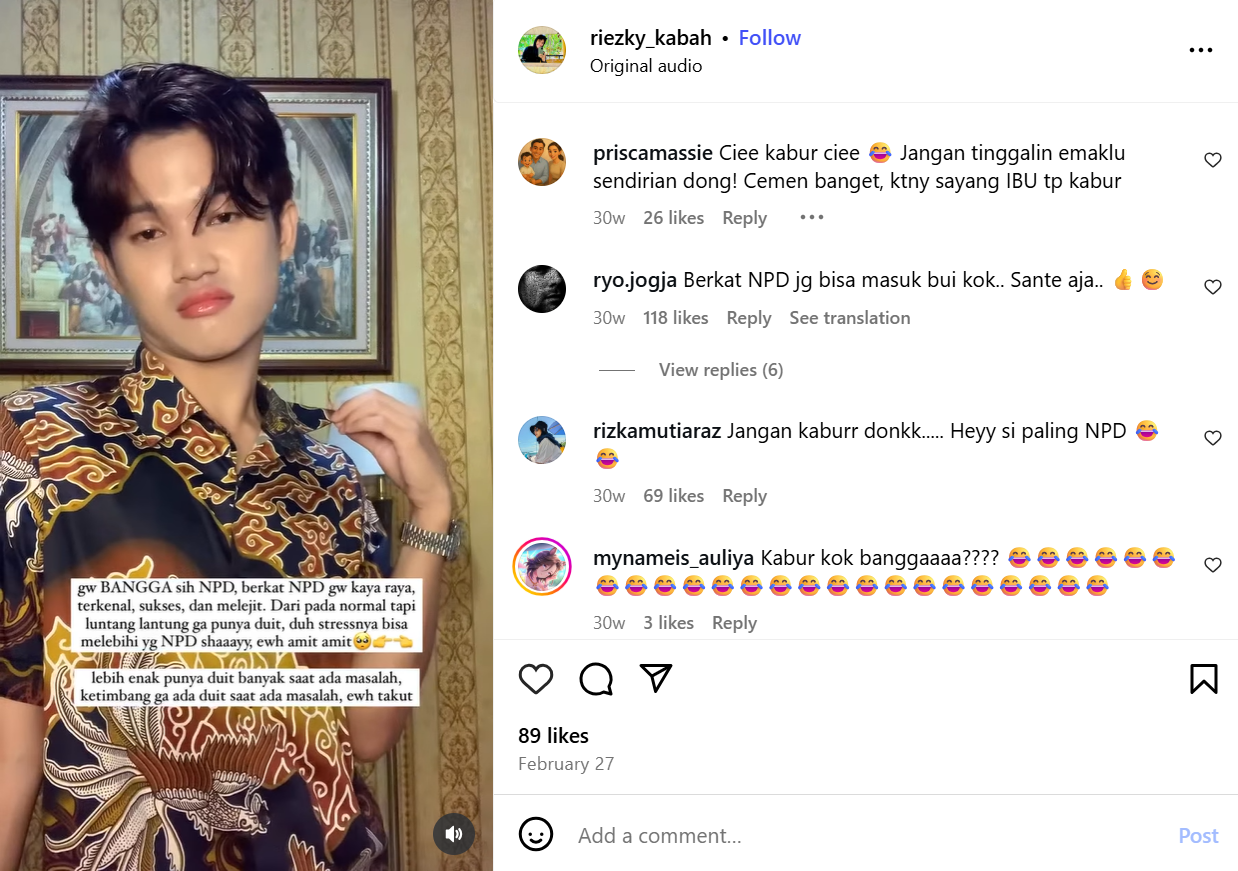This screenshot has width=1238, height=871.
Task: Toggle video sound with the speaker icon
Action: pos(454,834)
